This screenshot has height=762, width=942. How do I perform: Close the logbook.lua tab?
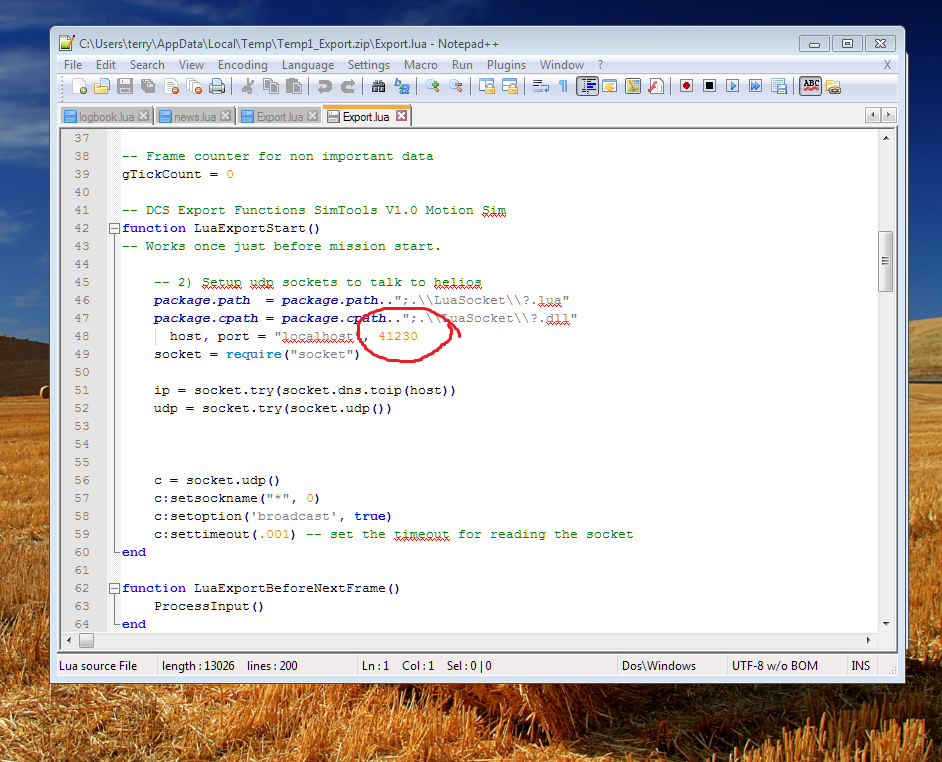(144, 116)
